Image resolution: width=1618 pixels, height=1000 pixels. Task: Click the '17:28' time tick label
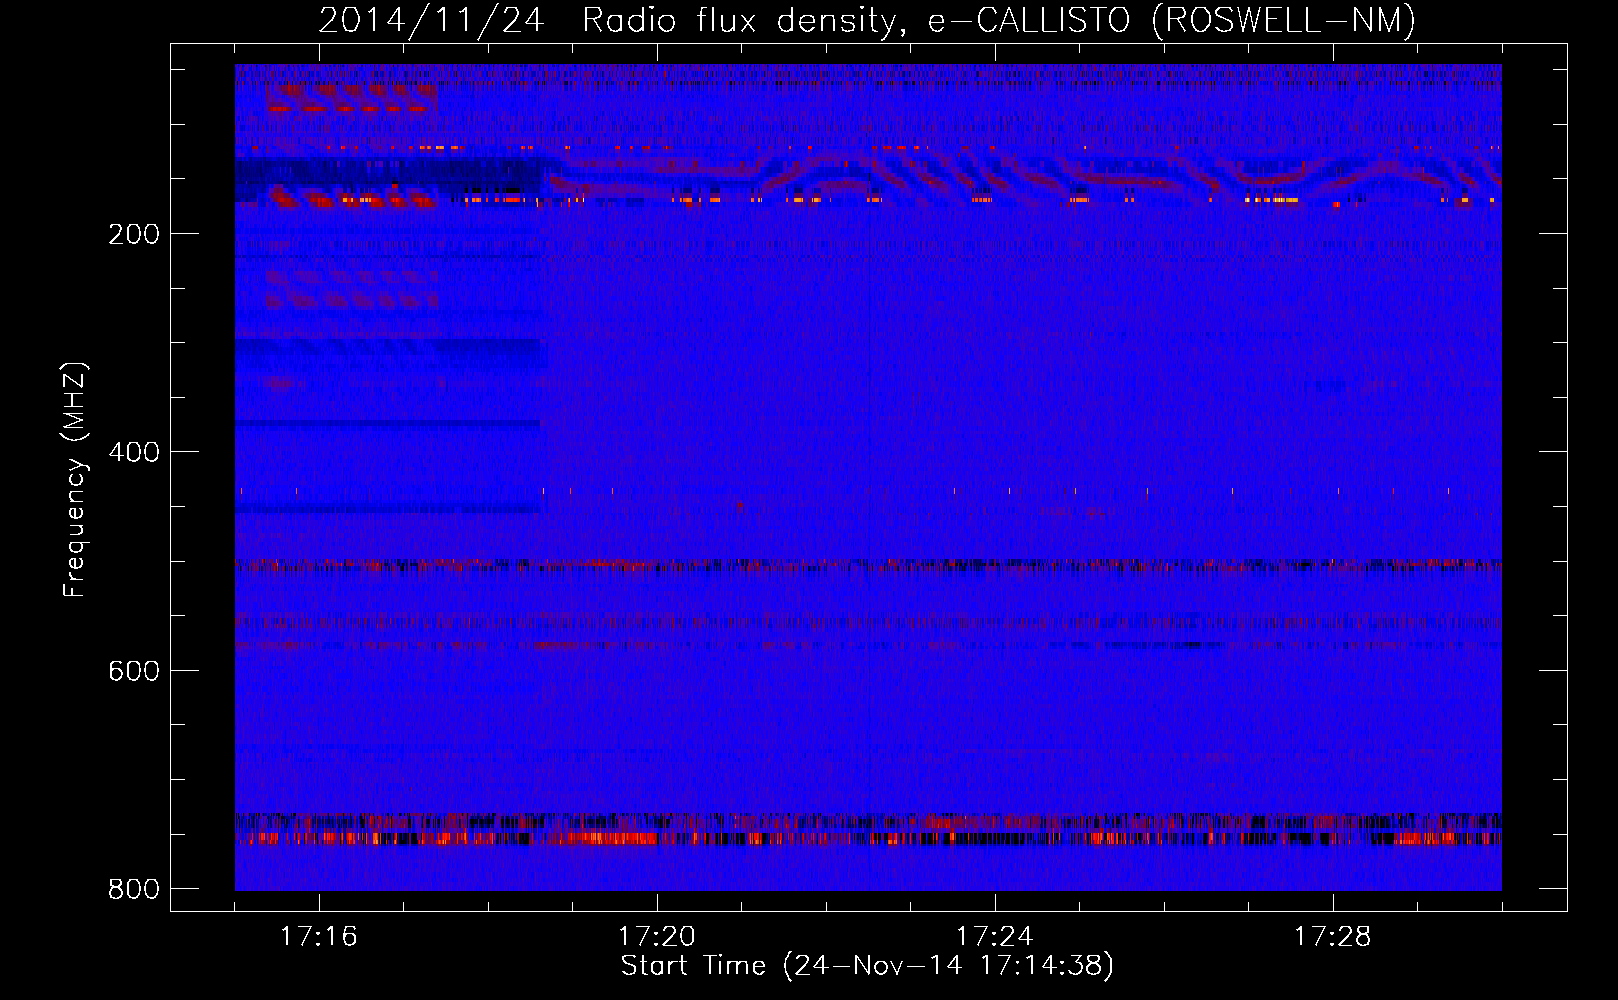pyautogui.click(x=1332, y=936)
